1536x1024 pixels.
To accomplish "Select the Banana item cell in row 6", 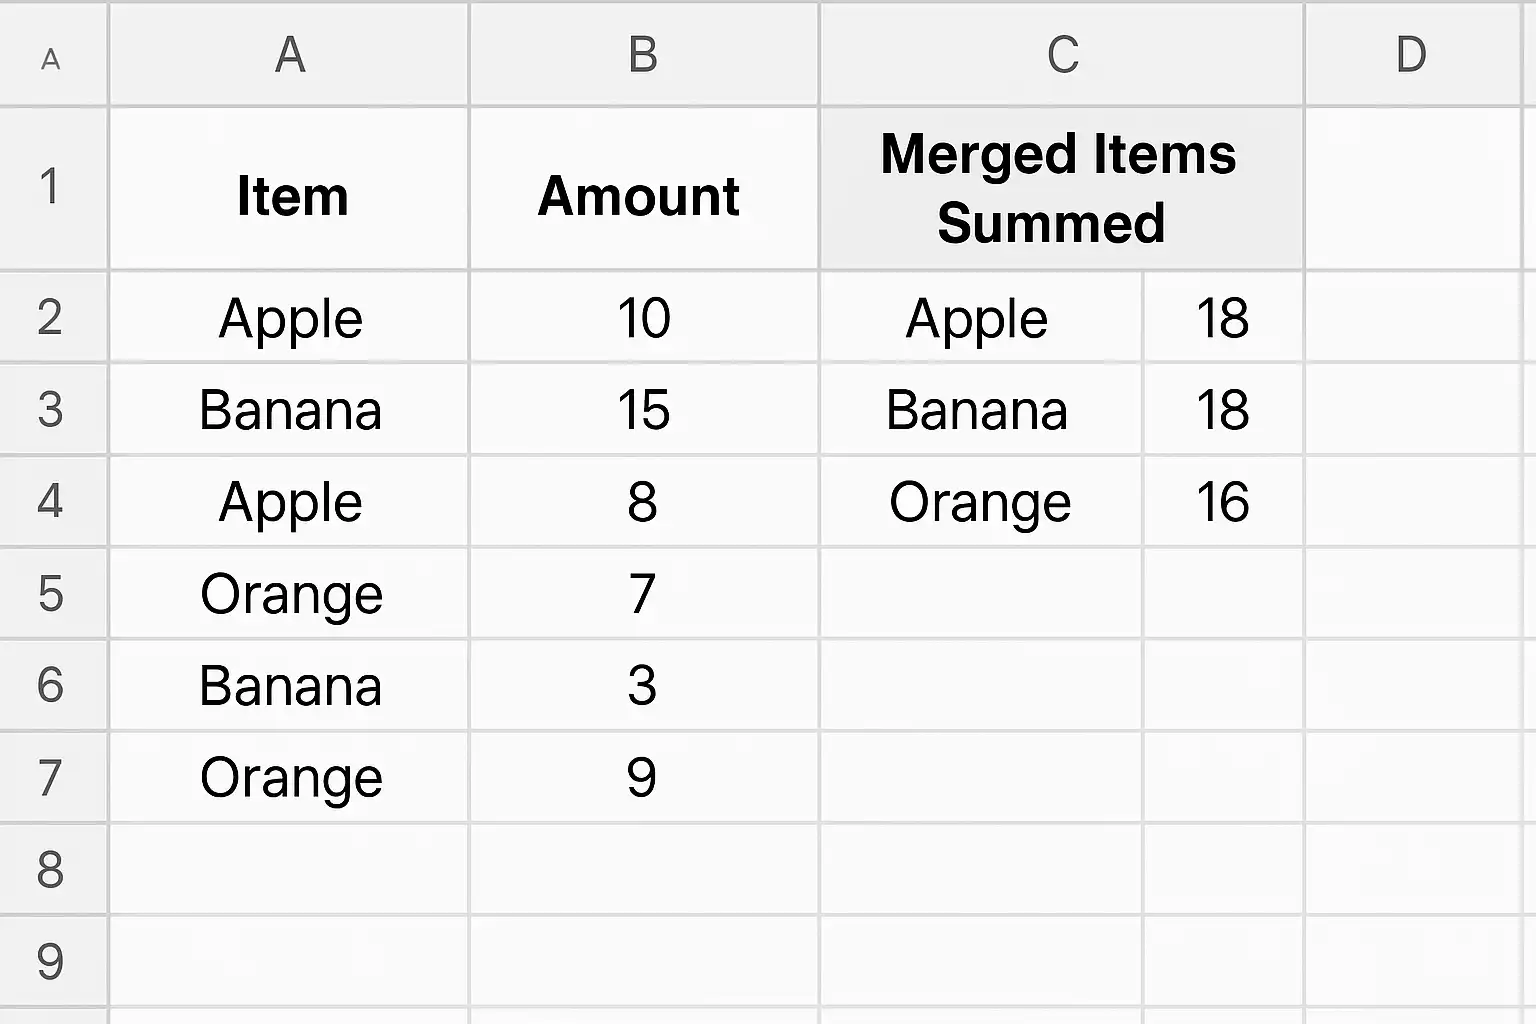I will point(290,685).
